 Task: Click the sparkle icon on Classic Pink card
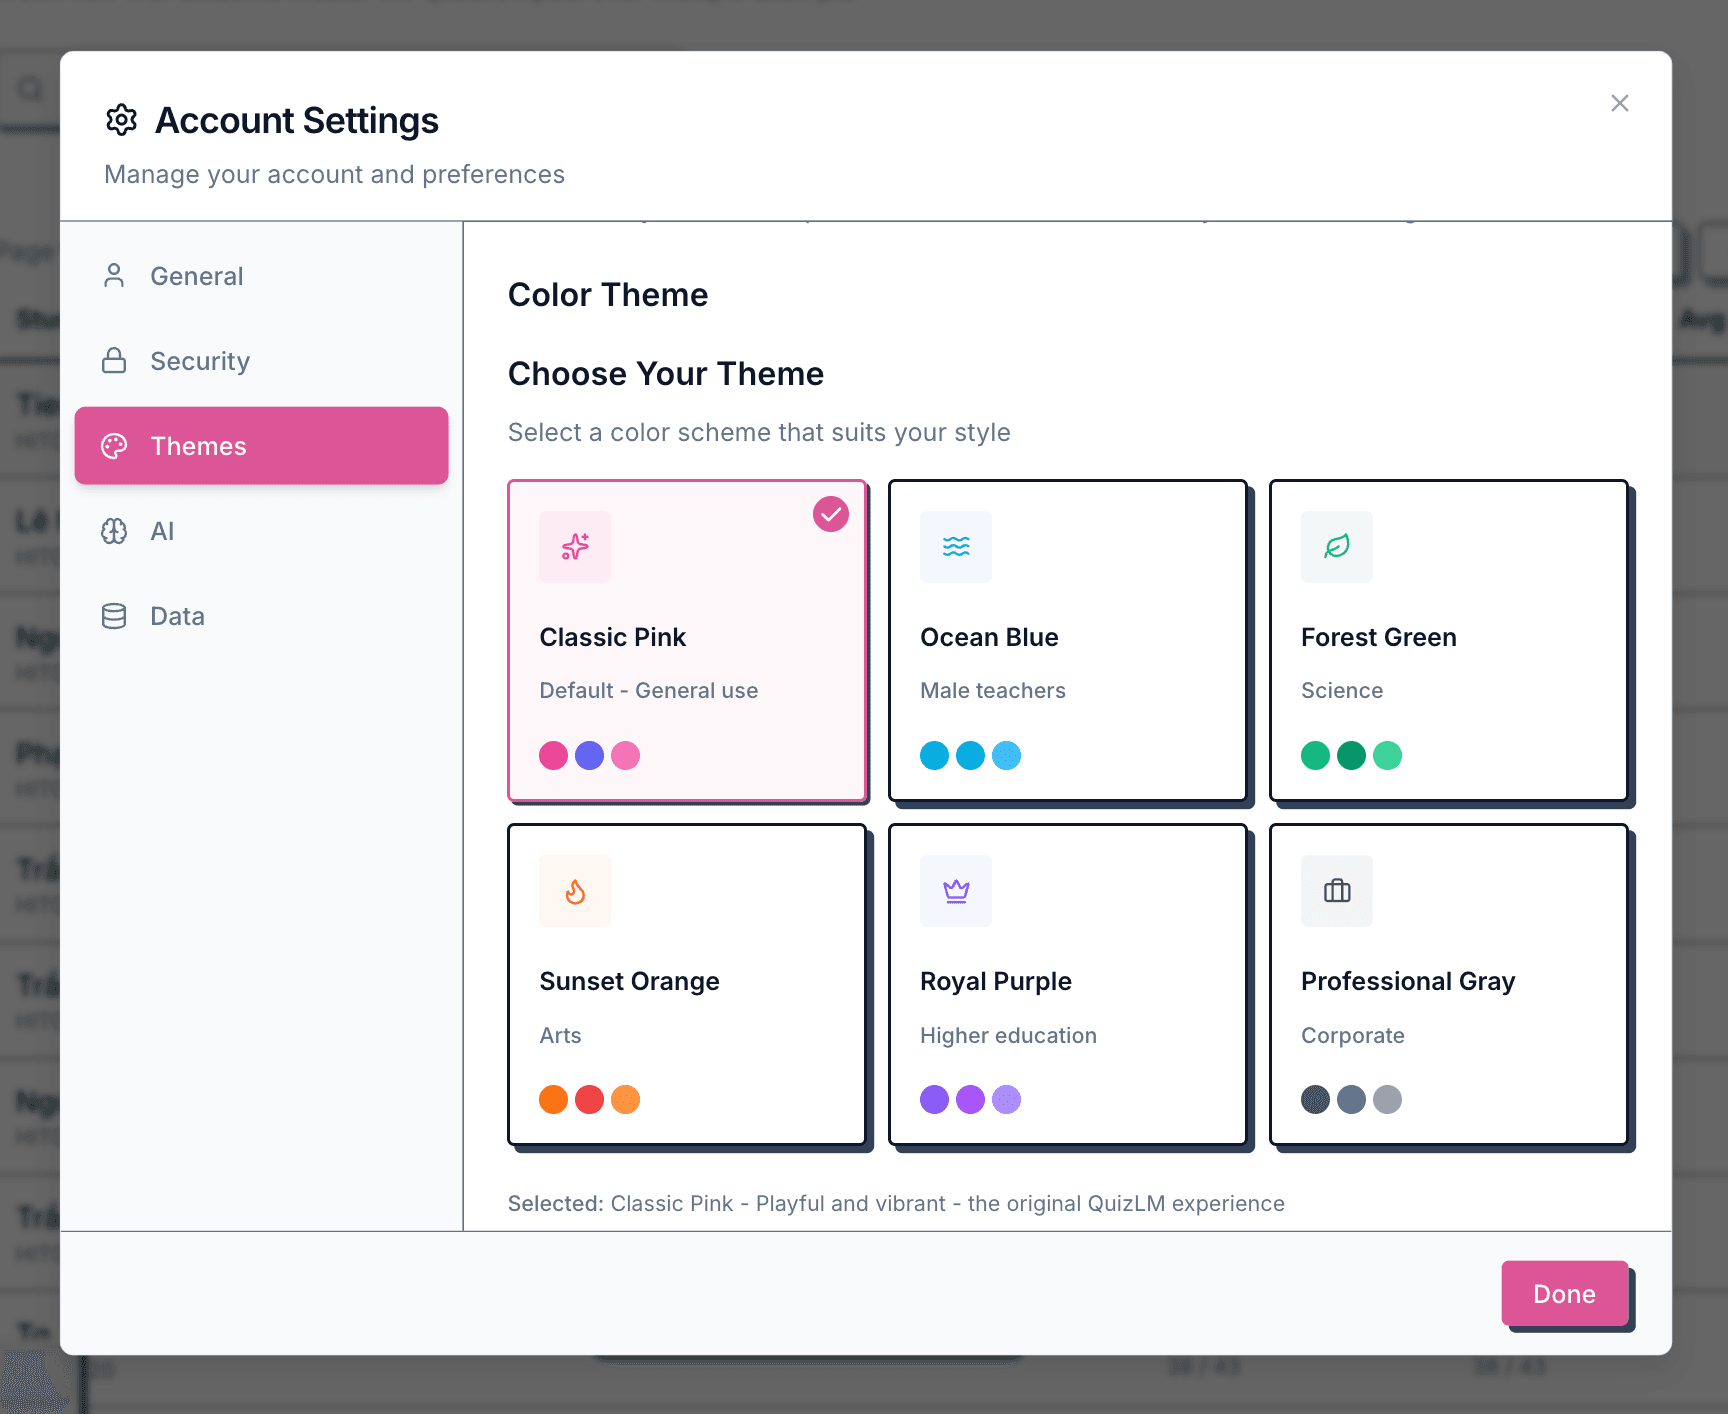tap(575, 547)
